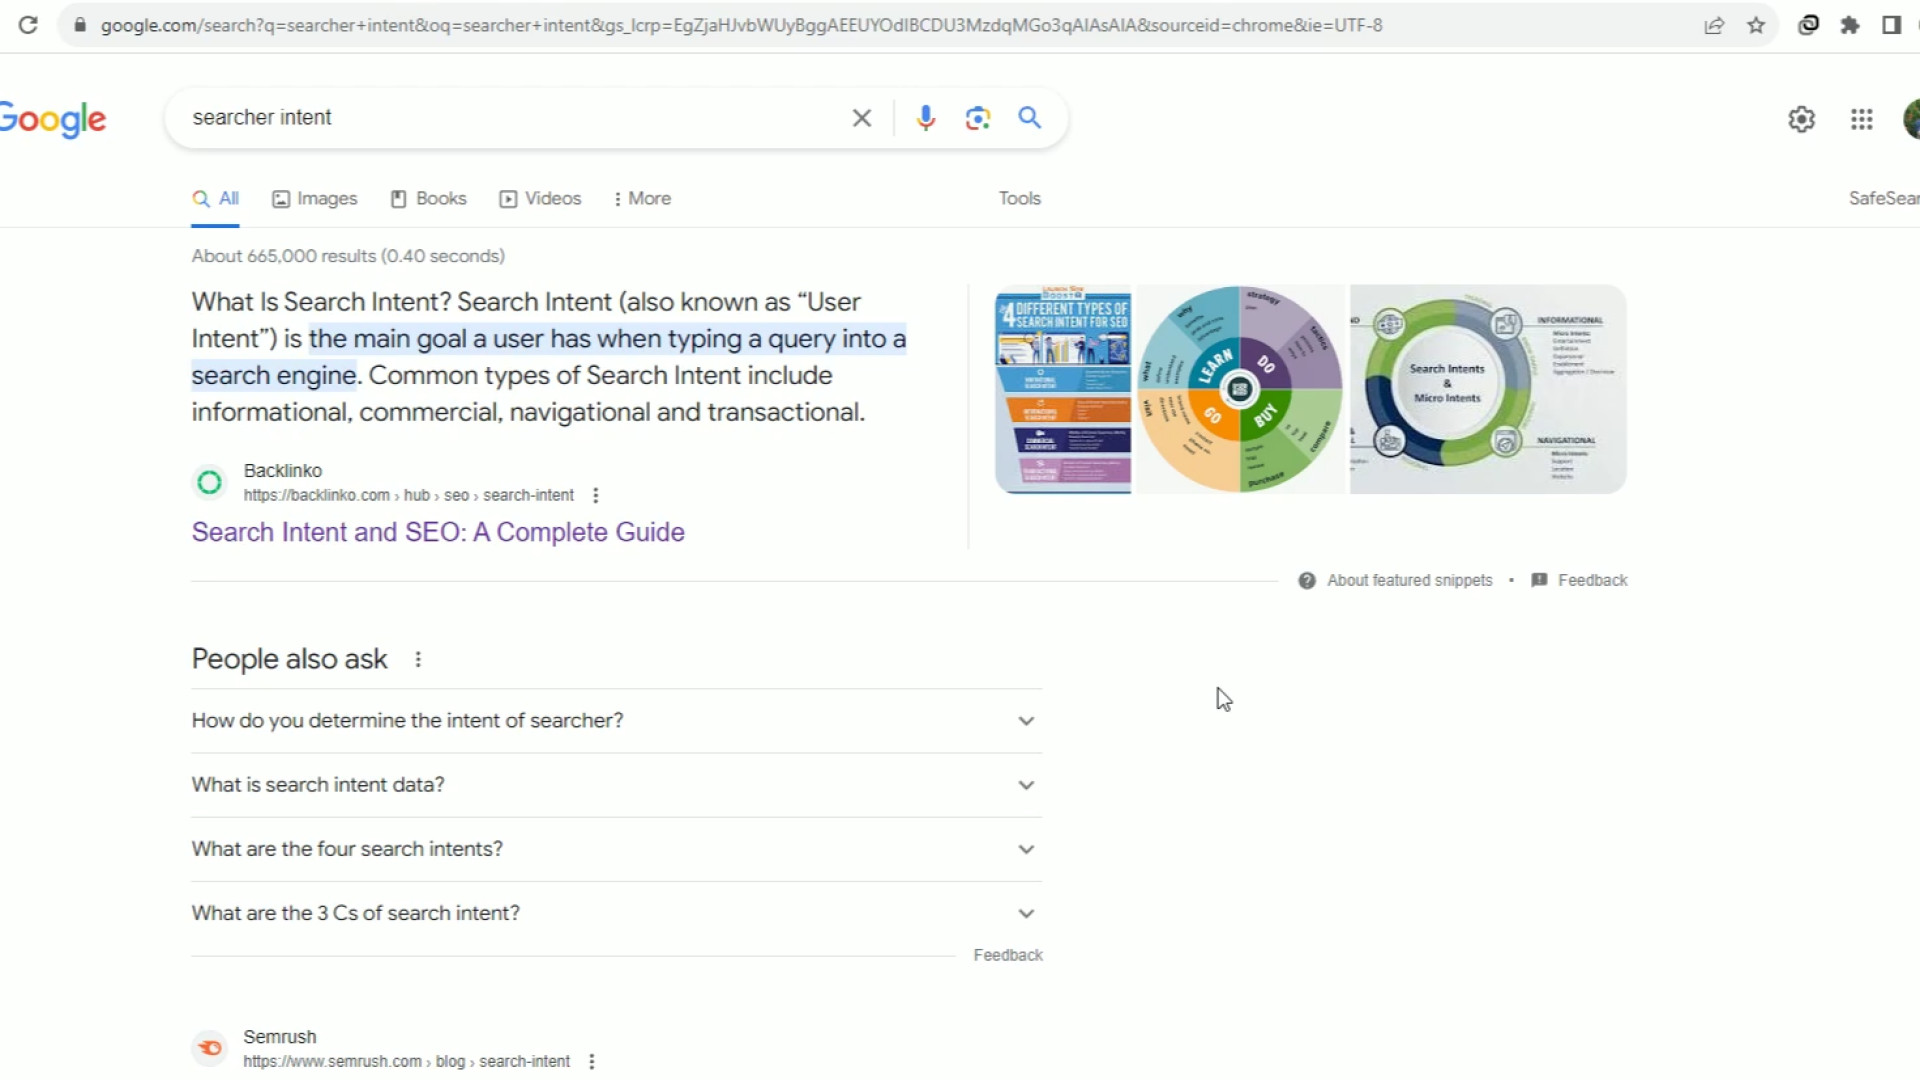Open Quick Settings gear icon

(x=1802, y=119)
